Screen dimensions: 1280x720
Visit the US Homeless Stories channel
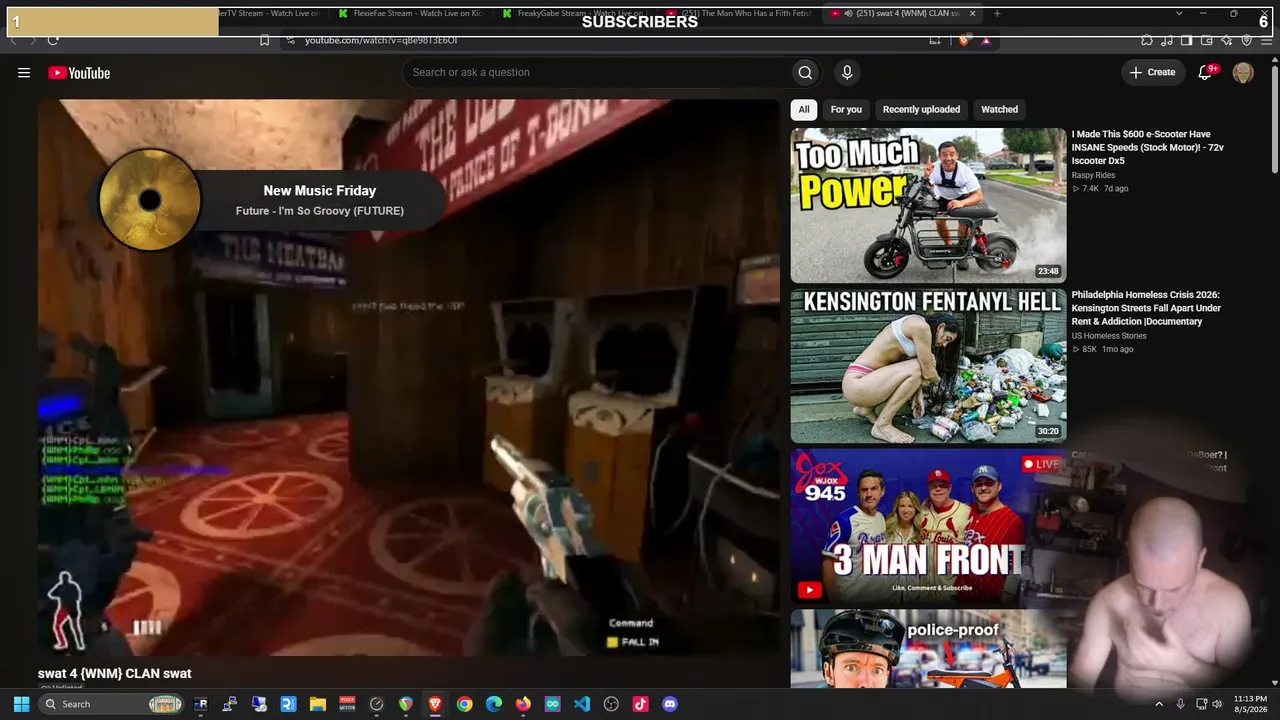(1109, 336)
